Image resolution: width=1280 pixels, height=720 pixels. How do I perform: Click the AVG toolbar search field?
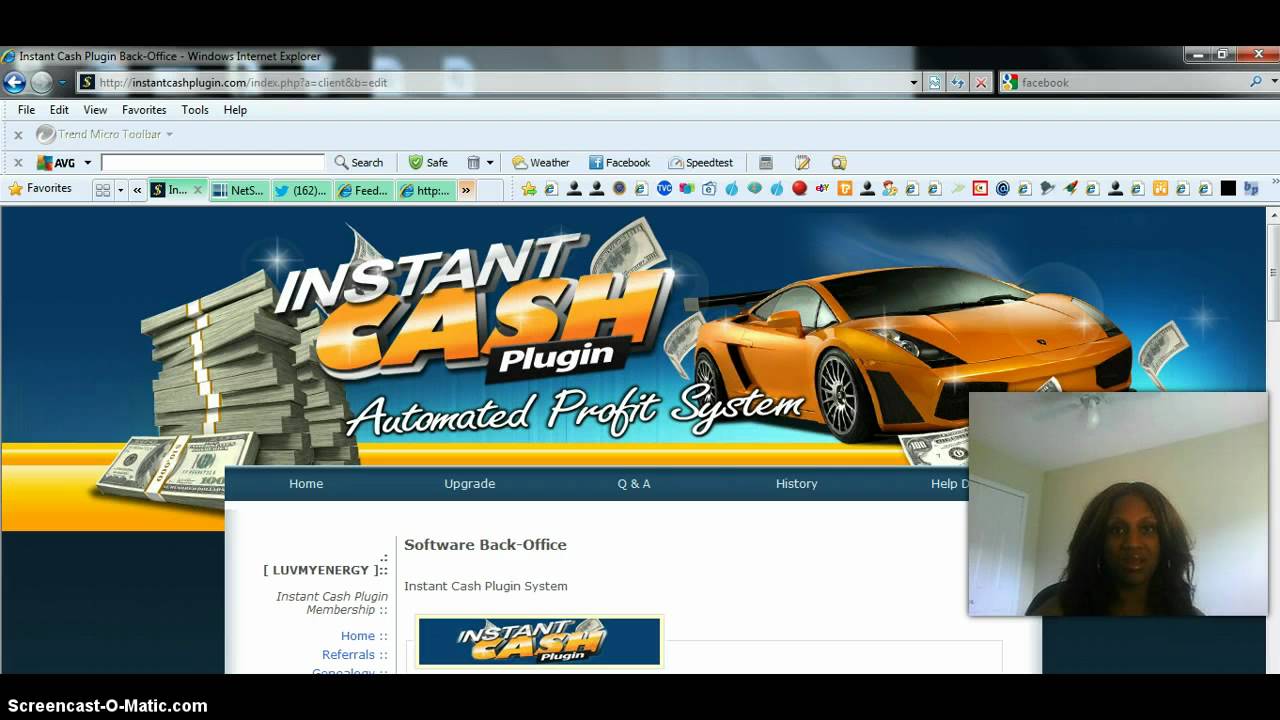[x=213, y=163]
